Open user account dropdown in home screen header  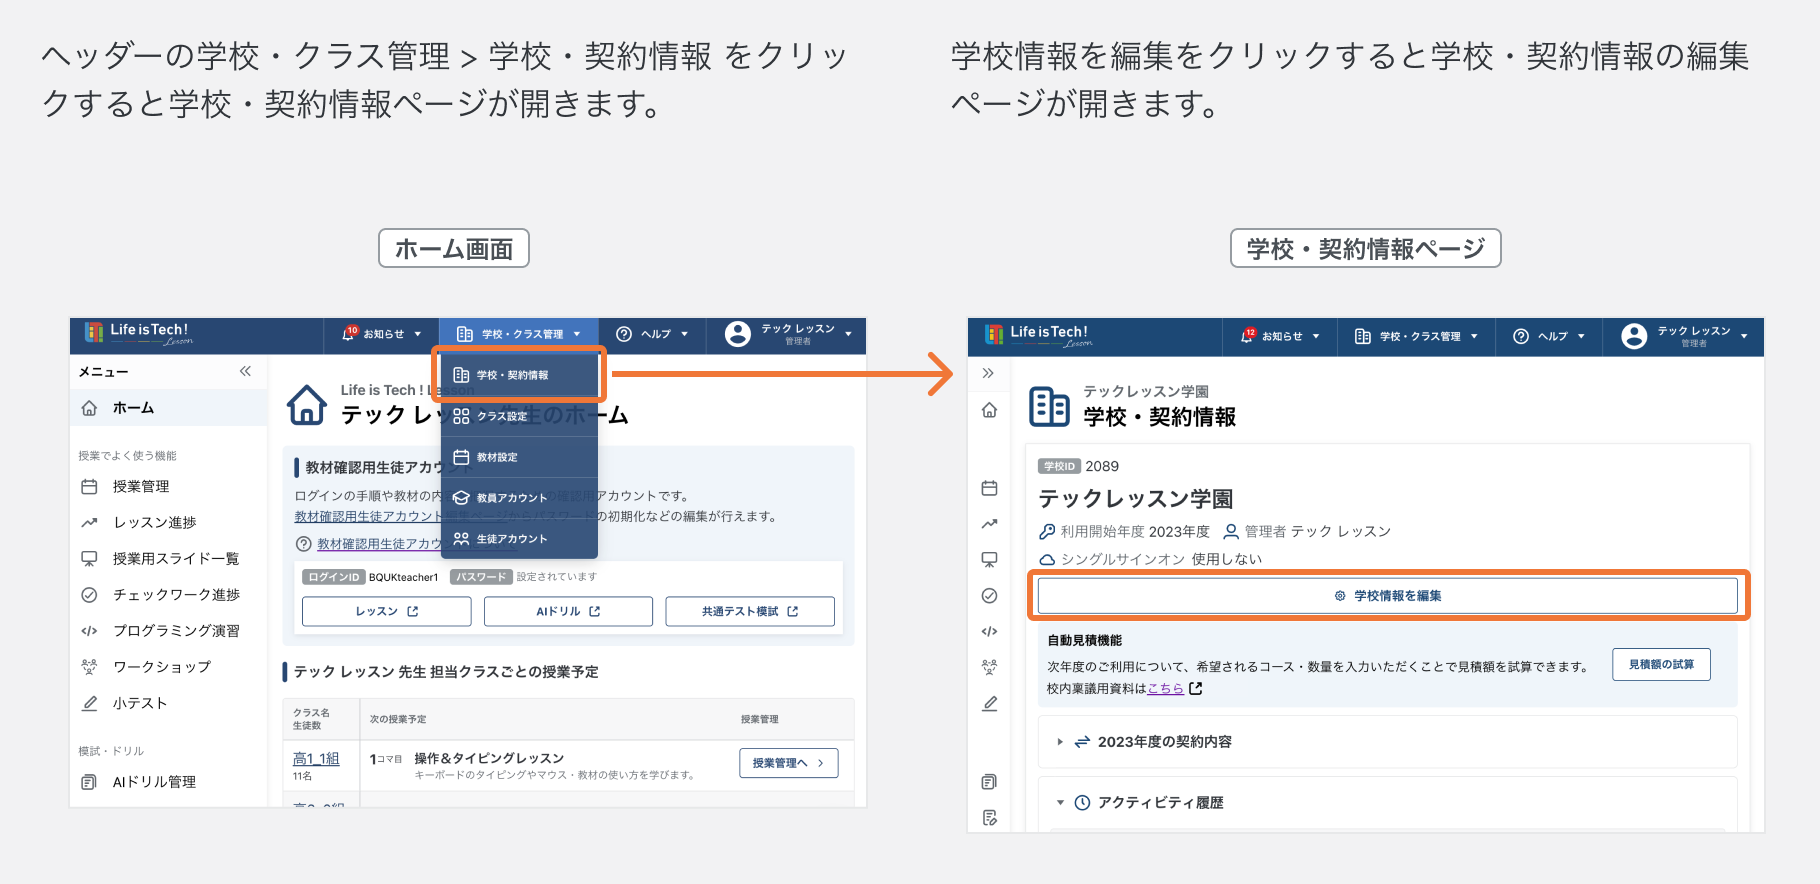click(788, 334)
